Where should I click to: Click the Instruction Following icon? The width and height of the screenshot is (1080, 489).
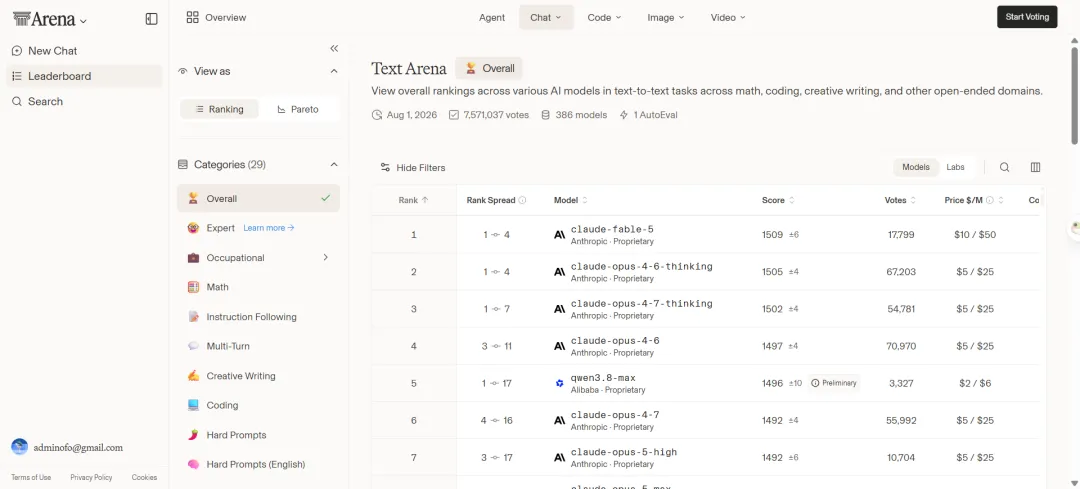(x=194, y=317)
